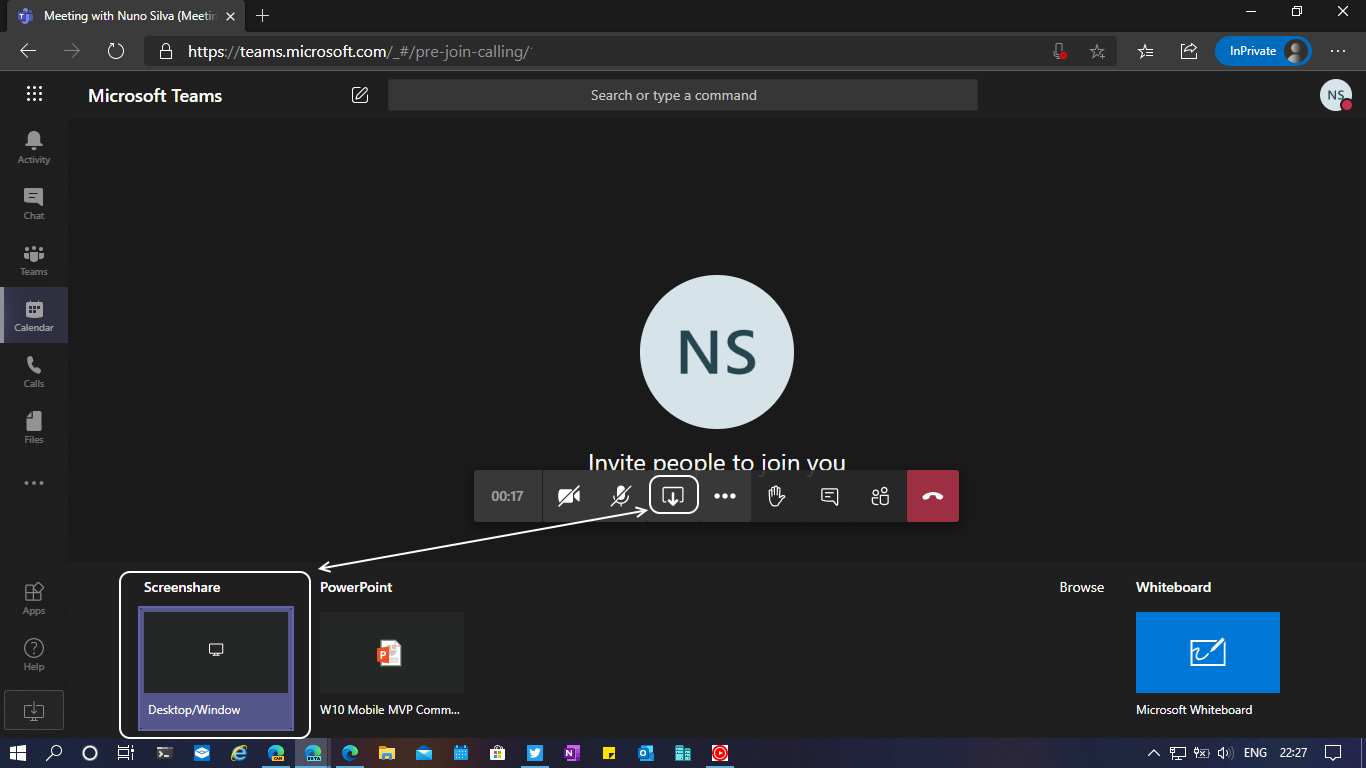Raise your hand in the meeting
The height and width of the screenshot is (768, 1366).
[776, 496]
